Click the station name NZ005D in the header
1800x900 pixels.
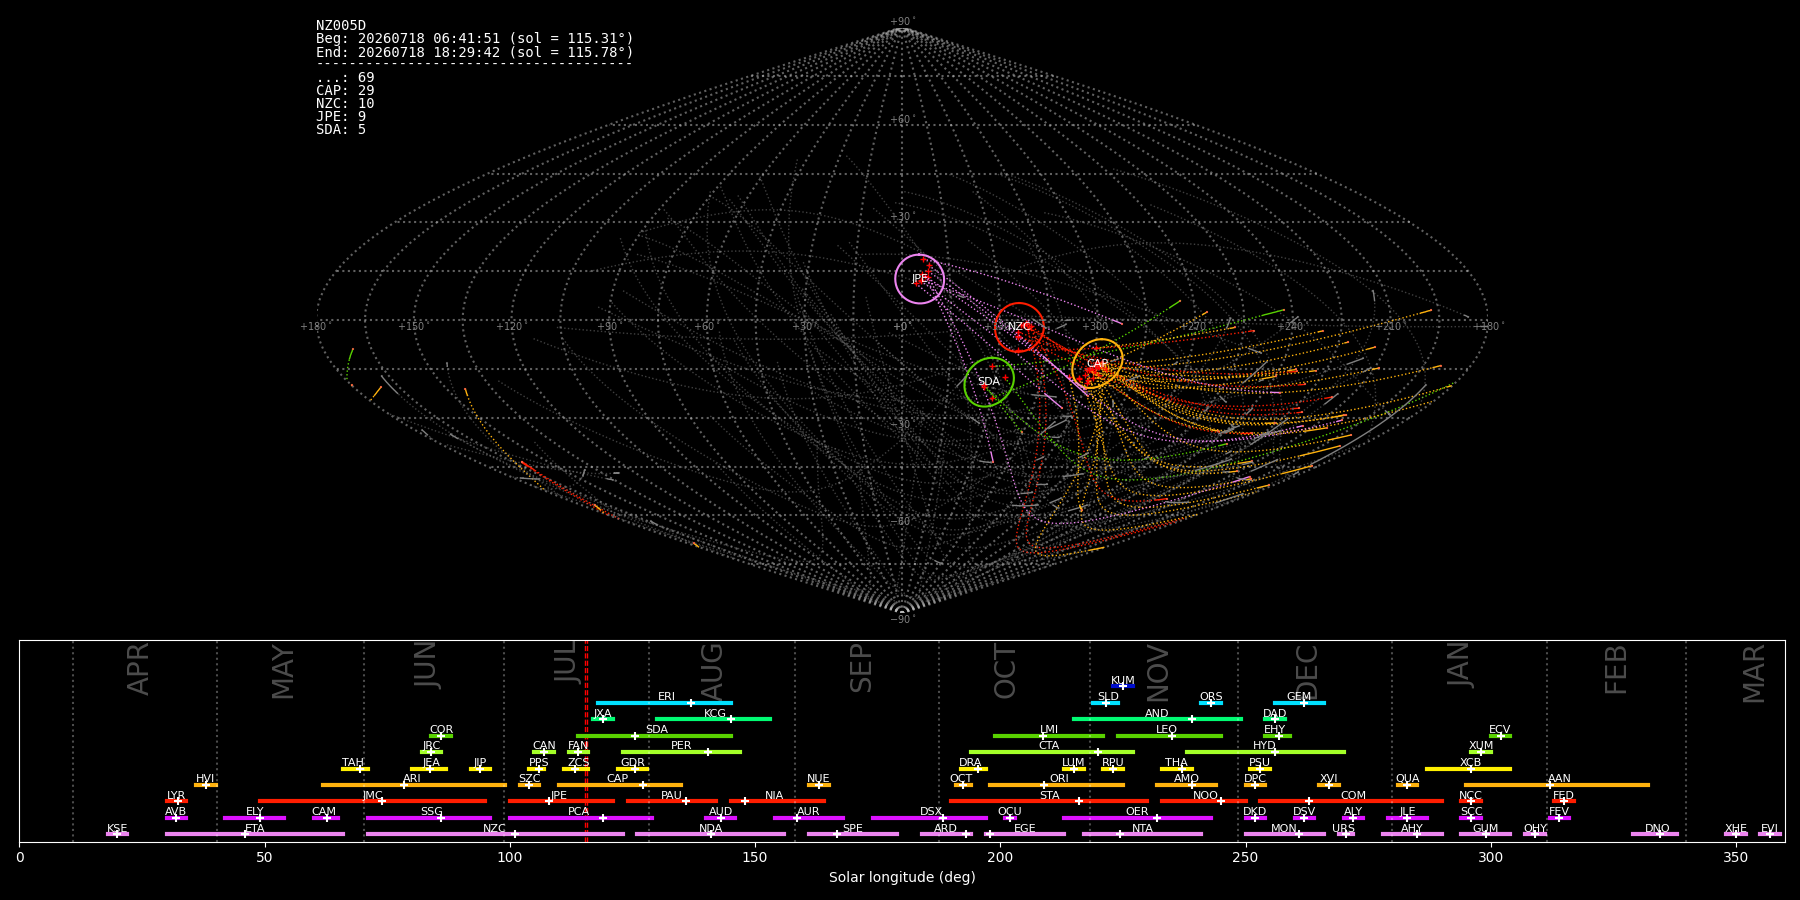coord(341,26)
